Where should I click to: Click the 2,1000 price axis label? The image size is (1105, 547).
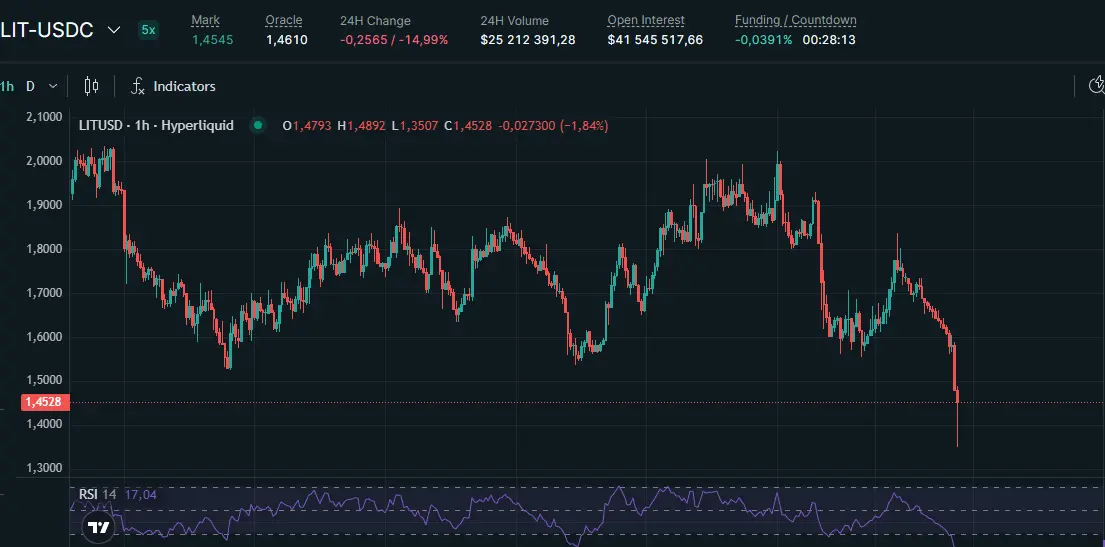click(x=44, y=116)
